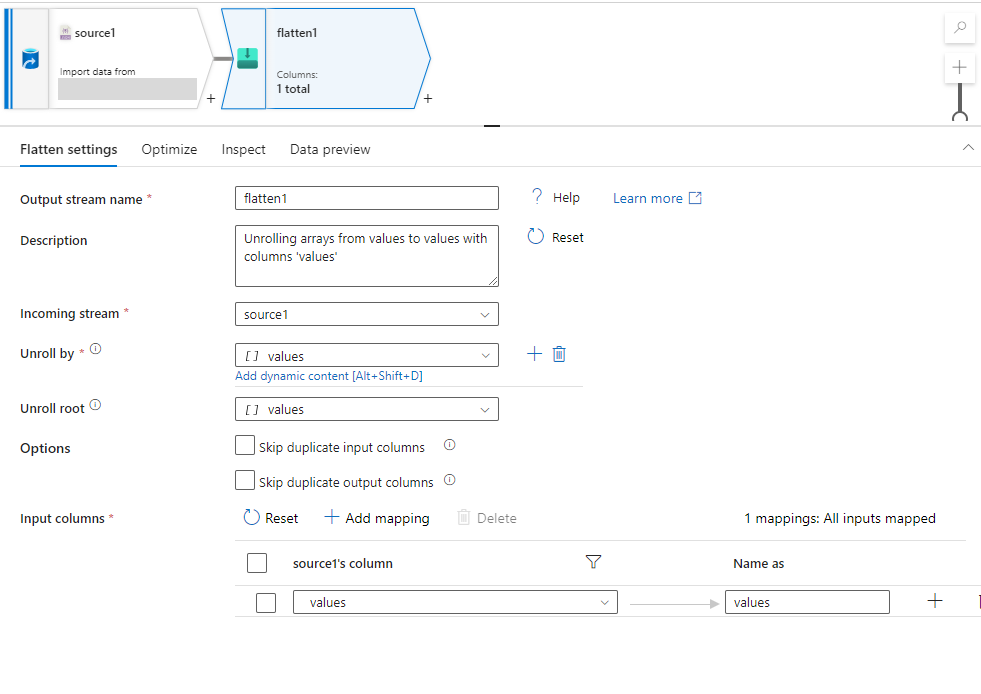Enable Skip duplicate input columns
The image size is (981, 694).
pyautogui.click(x=245, y=446)
